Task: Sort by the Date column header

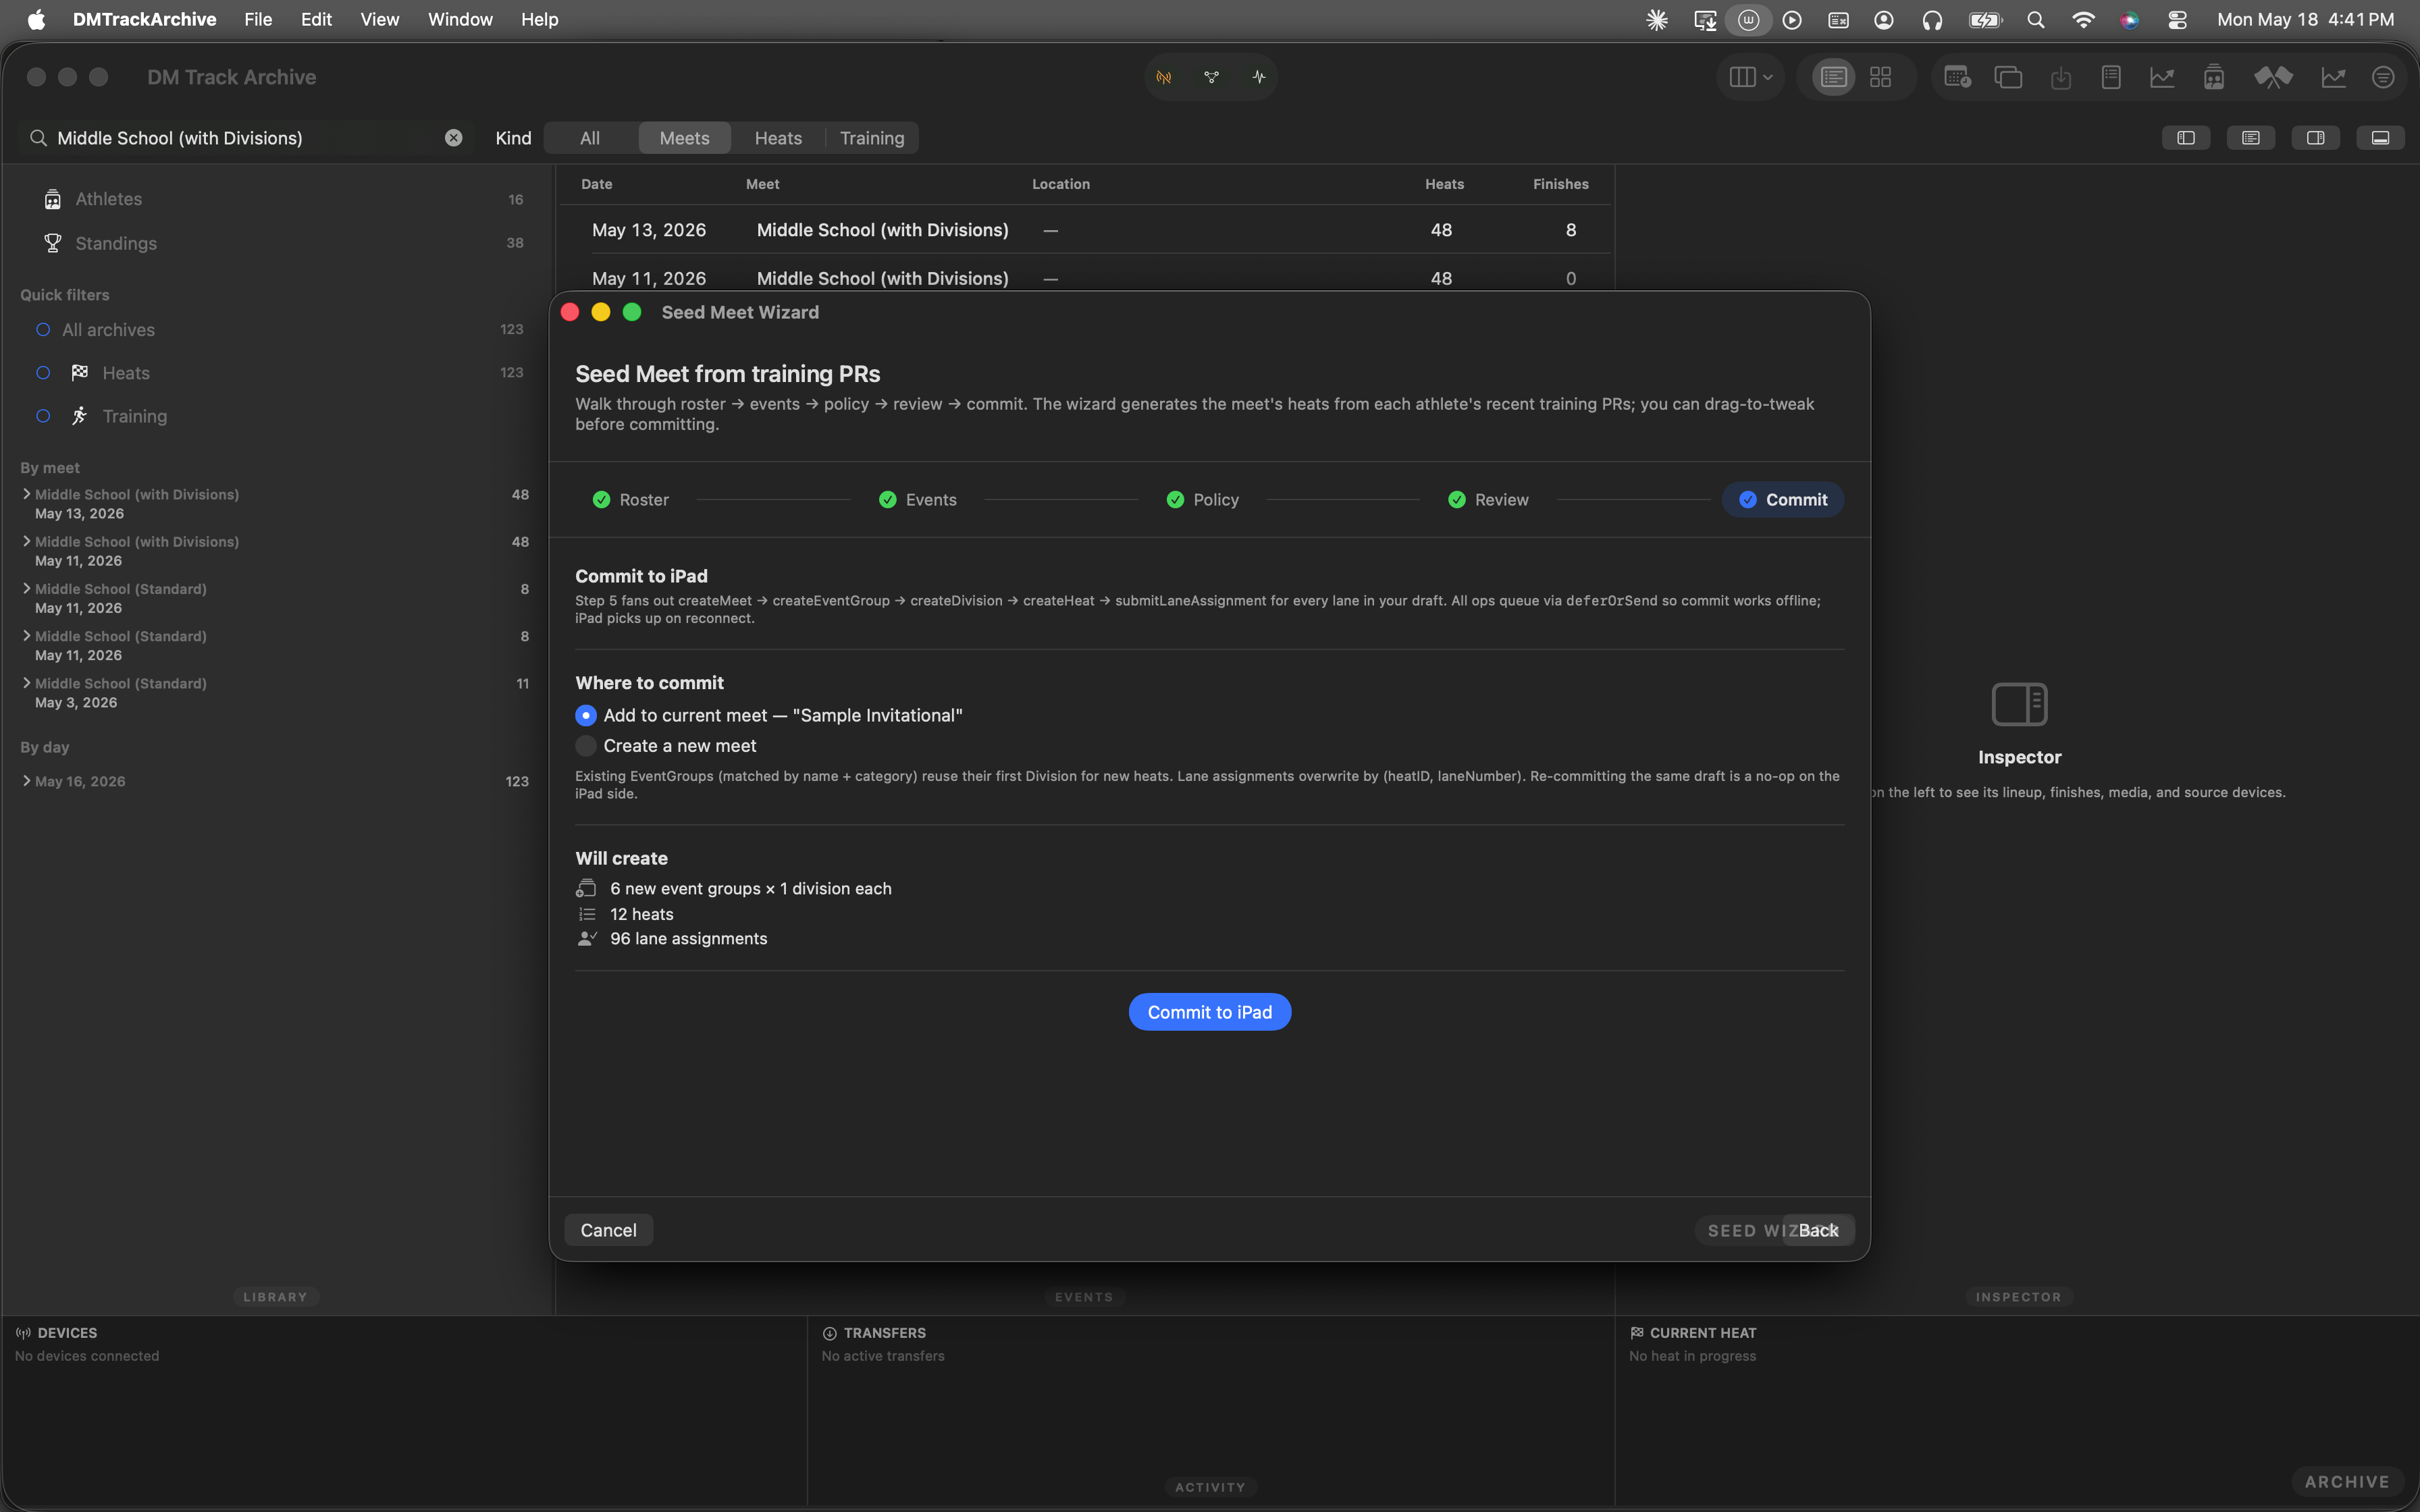Action: pyautogui.click(x=597, y=184)
